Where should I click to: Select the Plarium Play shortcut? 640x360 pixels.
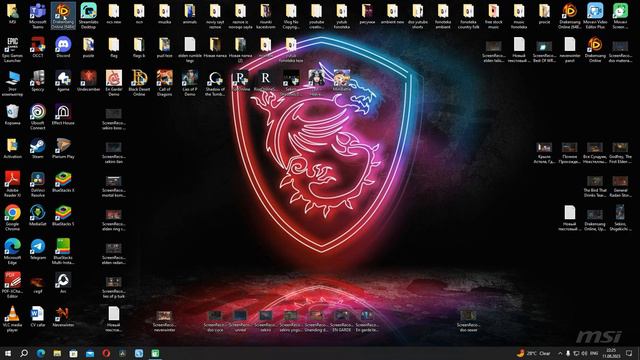pos(63,148)
